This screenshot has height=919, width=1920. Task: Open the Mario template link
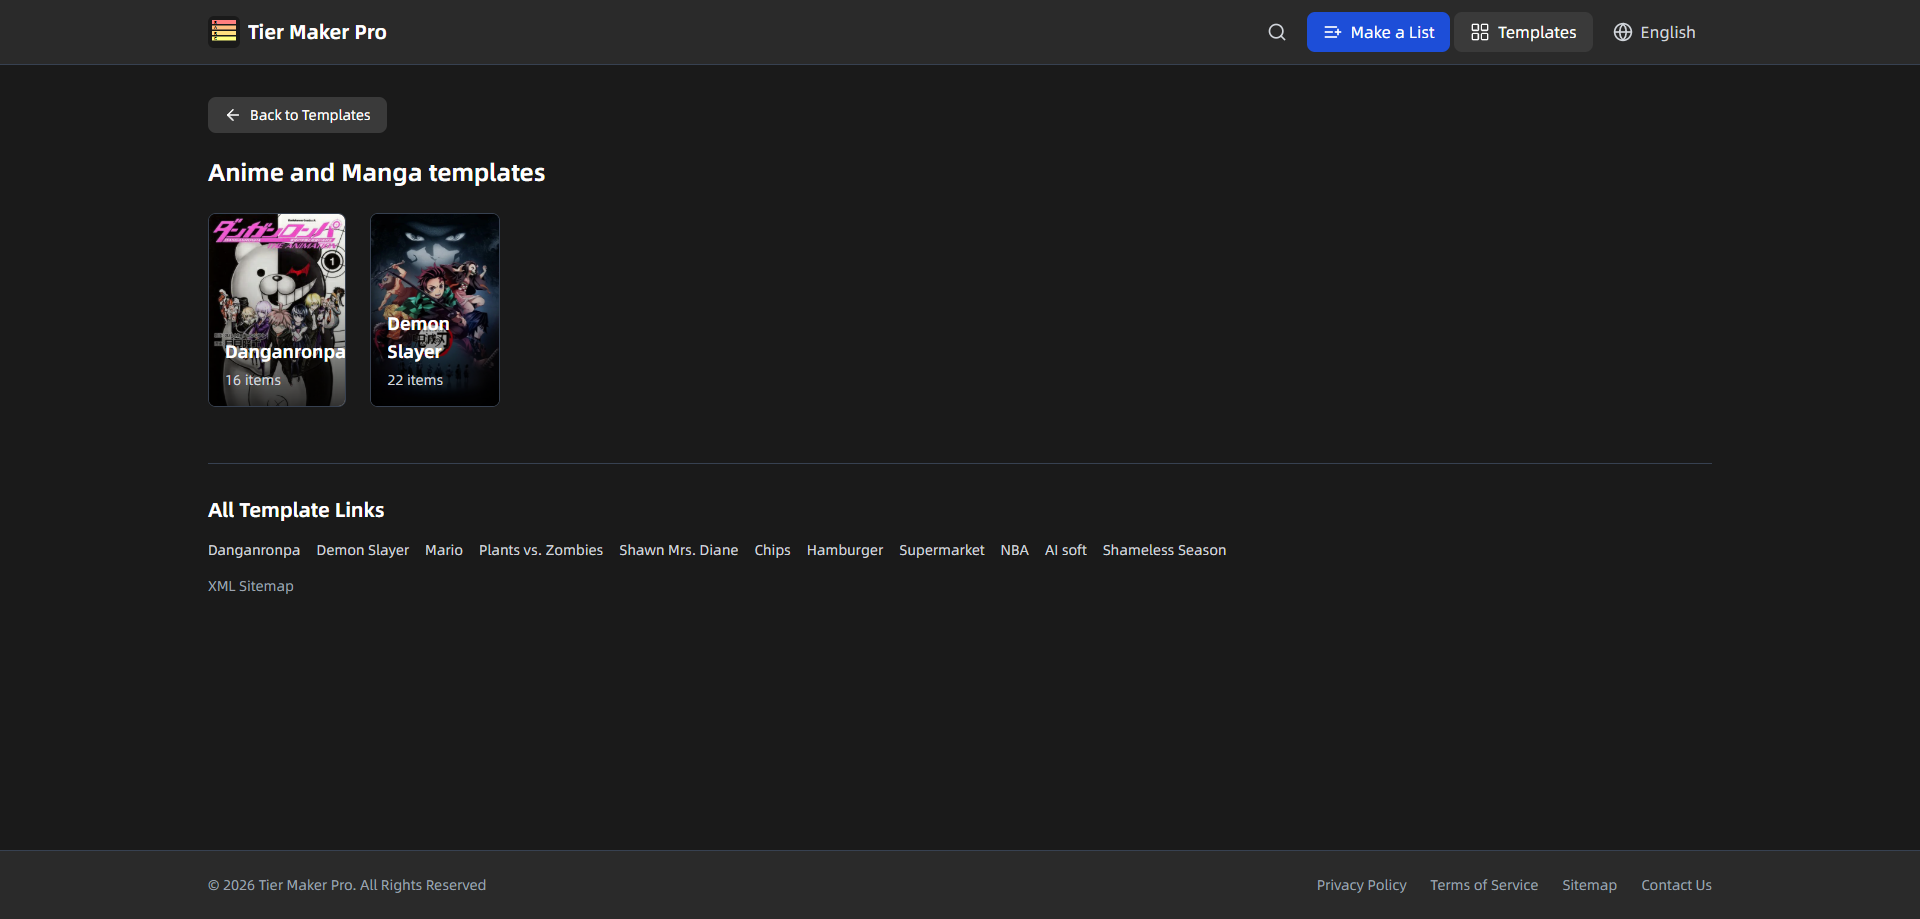pos(444,550)
